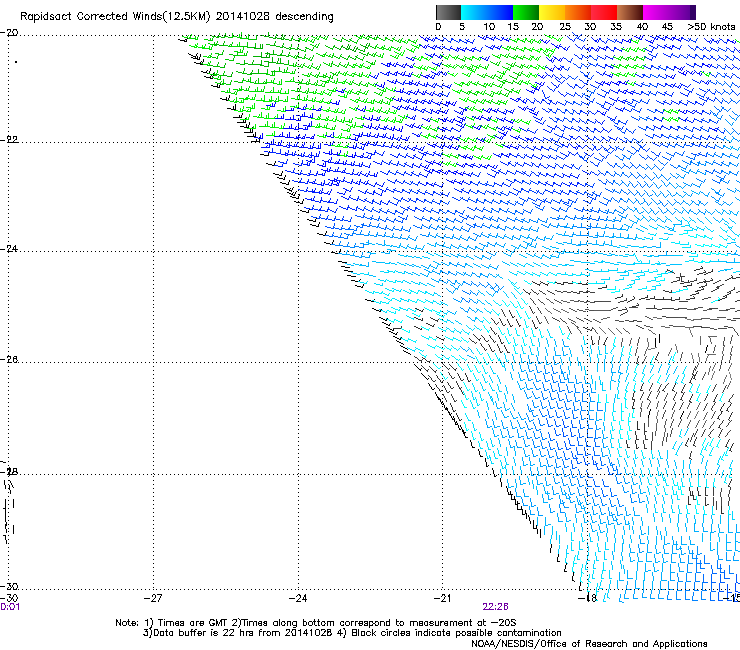Click the green 15-20 knots color swatch
Viewport: 740px width, 650px height.
(526, 12)
